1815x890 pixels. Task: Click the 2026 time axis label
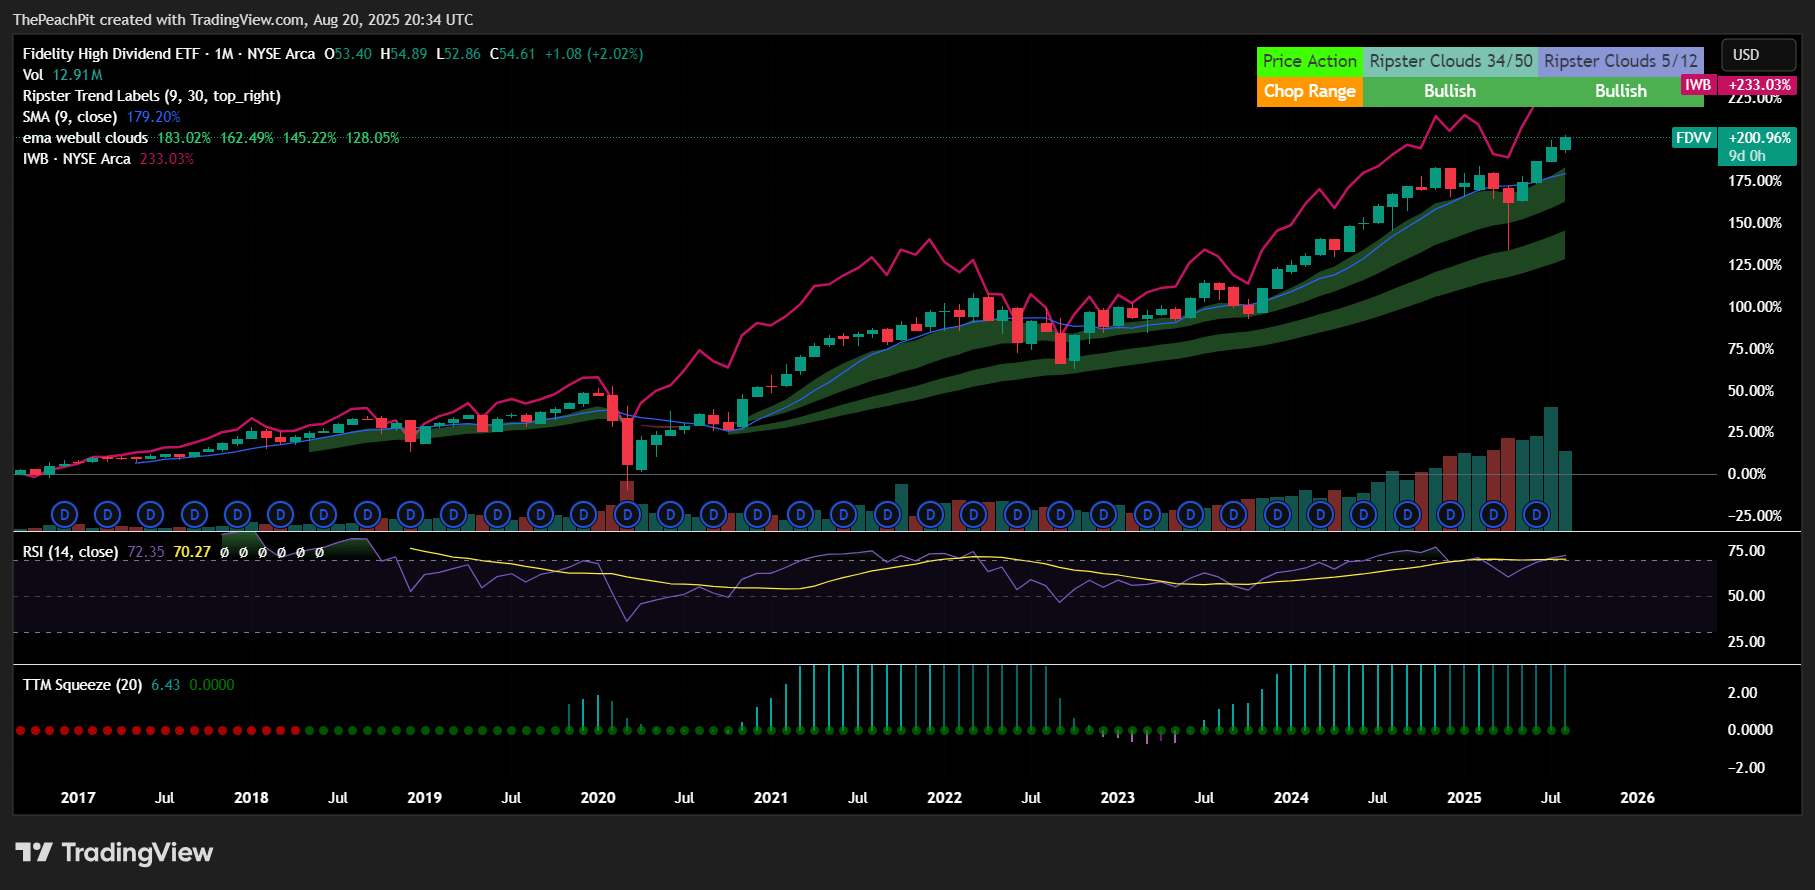point(1637,798)
